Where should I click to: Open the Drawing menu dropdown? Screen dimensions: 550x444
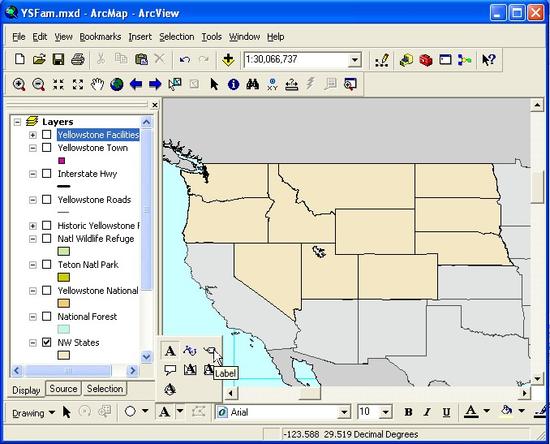[x=33, y=413]
